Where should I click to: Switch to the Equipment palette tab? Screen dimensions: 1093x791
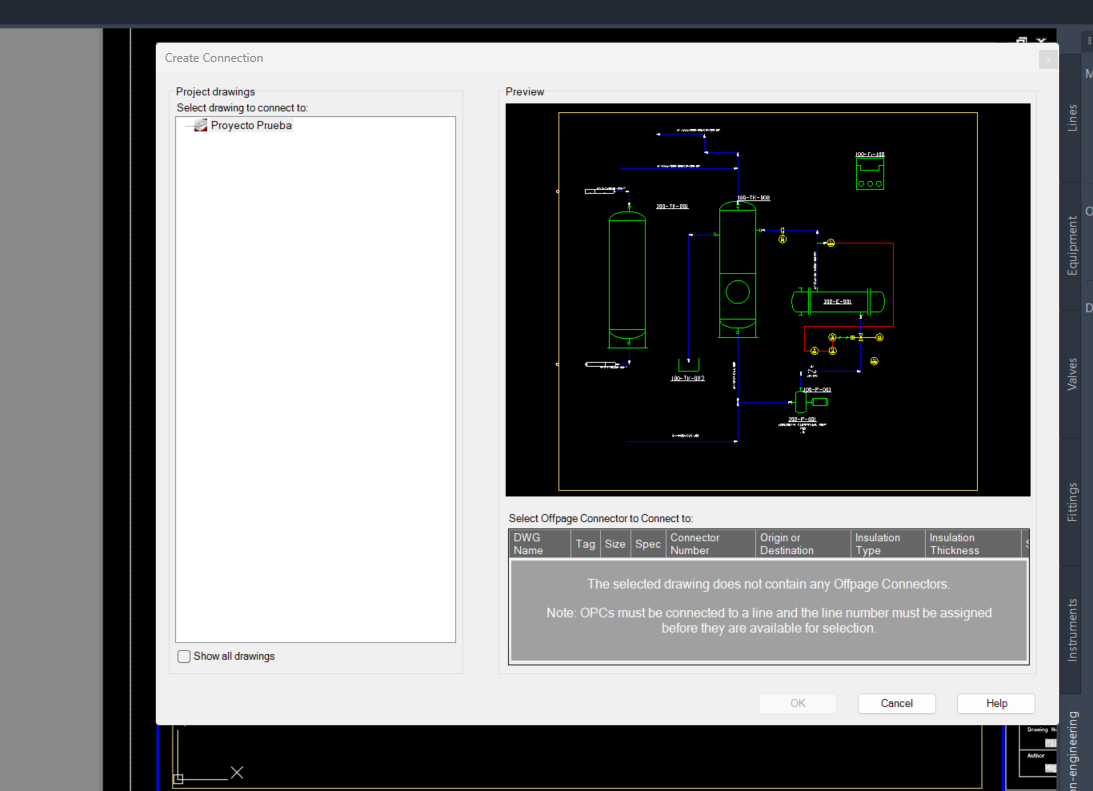coord(1073,245)
